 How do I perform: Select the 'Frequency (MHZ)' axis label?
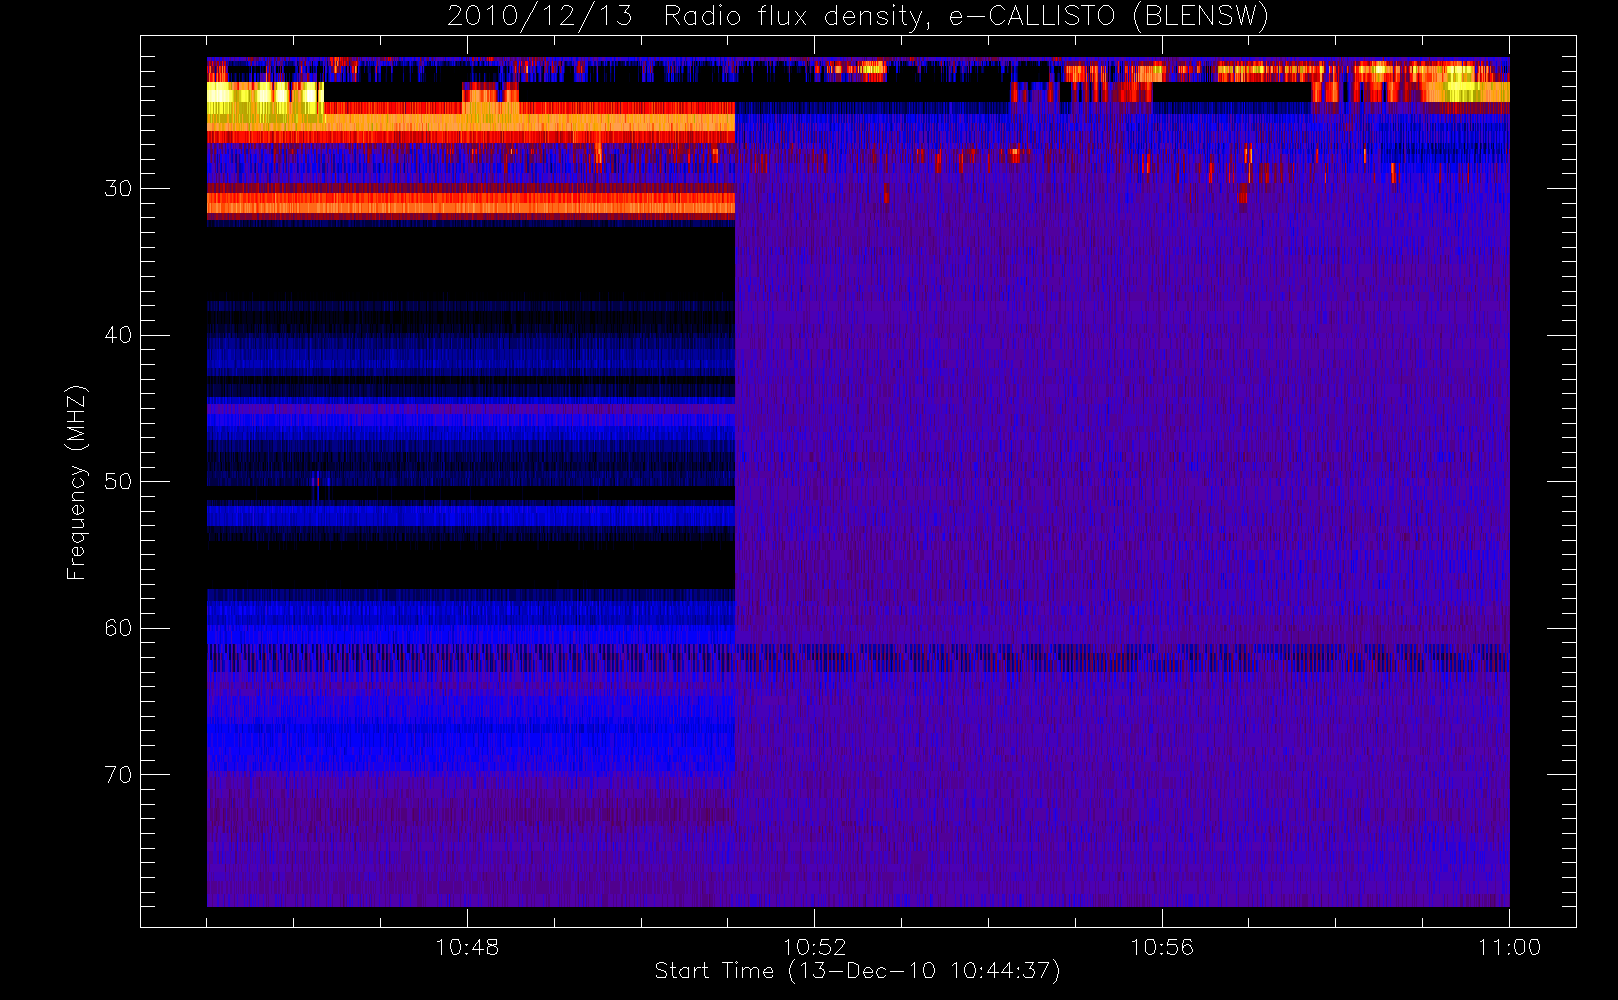pyautogui.click(x=77, y=482)
